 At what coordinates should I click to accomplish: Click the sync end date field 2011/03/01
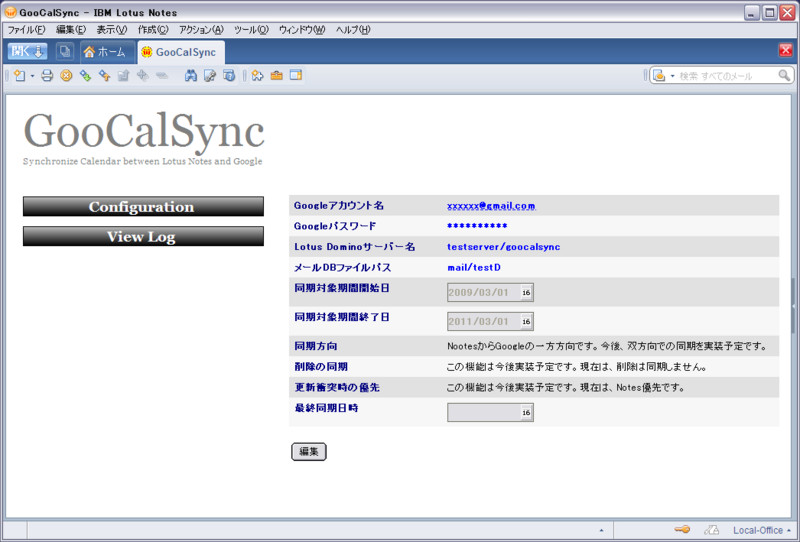(x=483, y=322)
